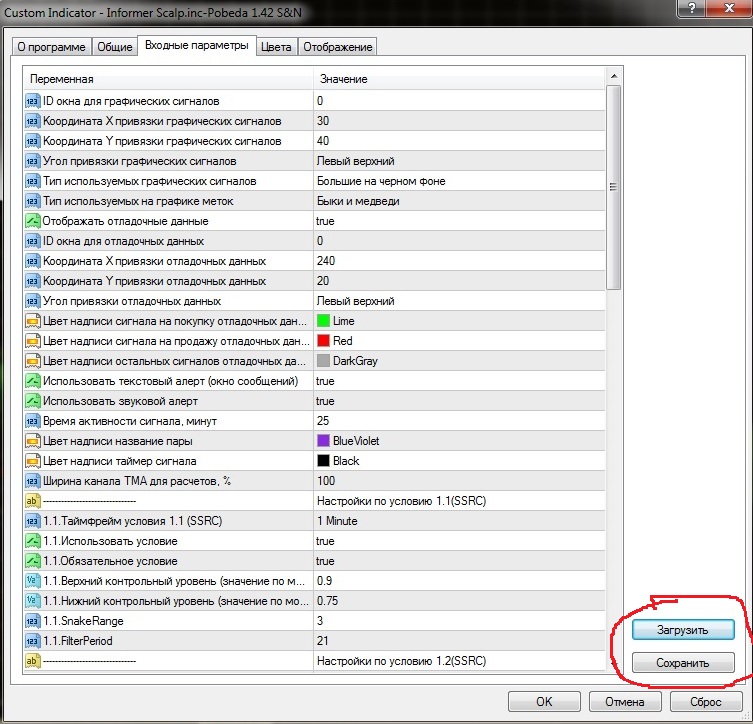Click the color icon beside Цвет надписи остальных сигналов
The height and width of the screenshot is (724, 753).
click(x=32, y=362)
